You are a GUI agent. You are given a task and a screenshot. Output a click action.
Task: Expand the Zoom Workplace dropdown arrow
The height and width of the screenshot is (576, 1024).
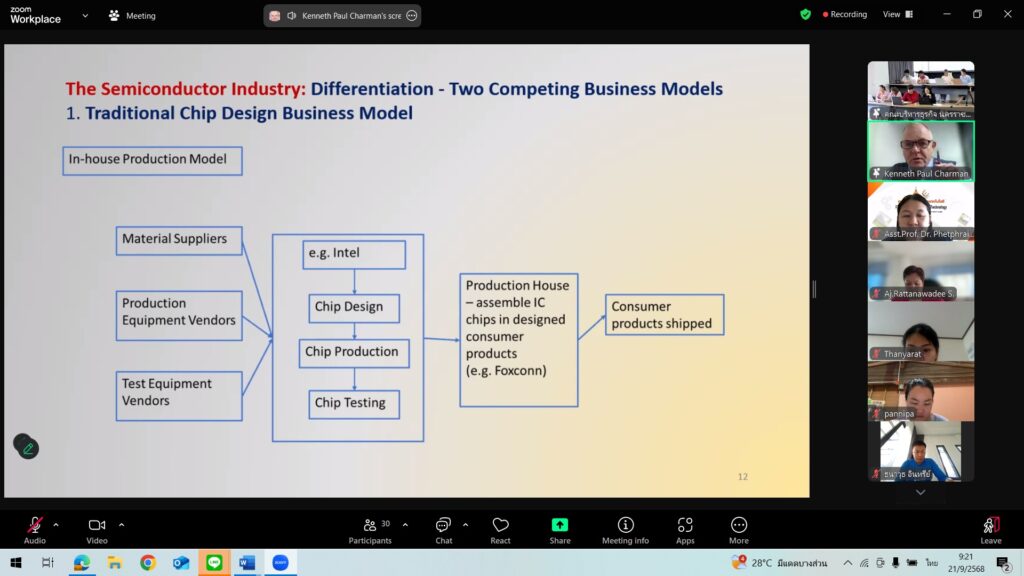pos(84,16)
